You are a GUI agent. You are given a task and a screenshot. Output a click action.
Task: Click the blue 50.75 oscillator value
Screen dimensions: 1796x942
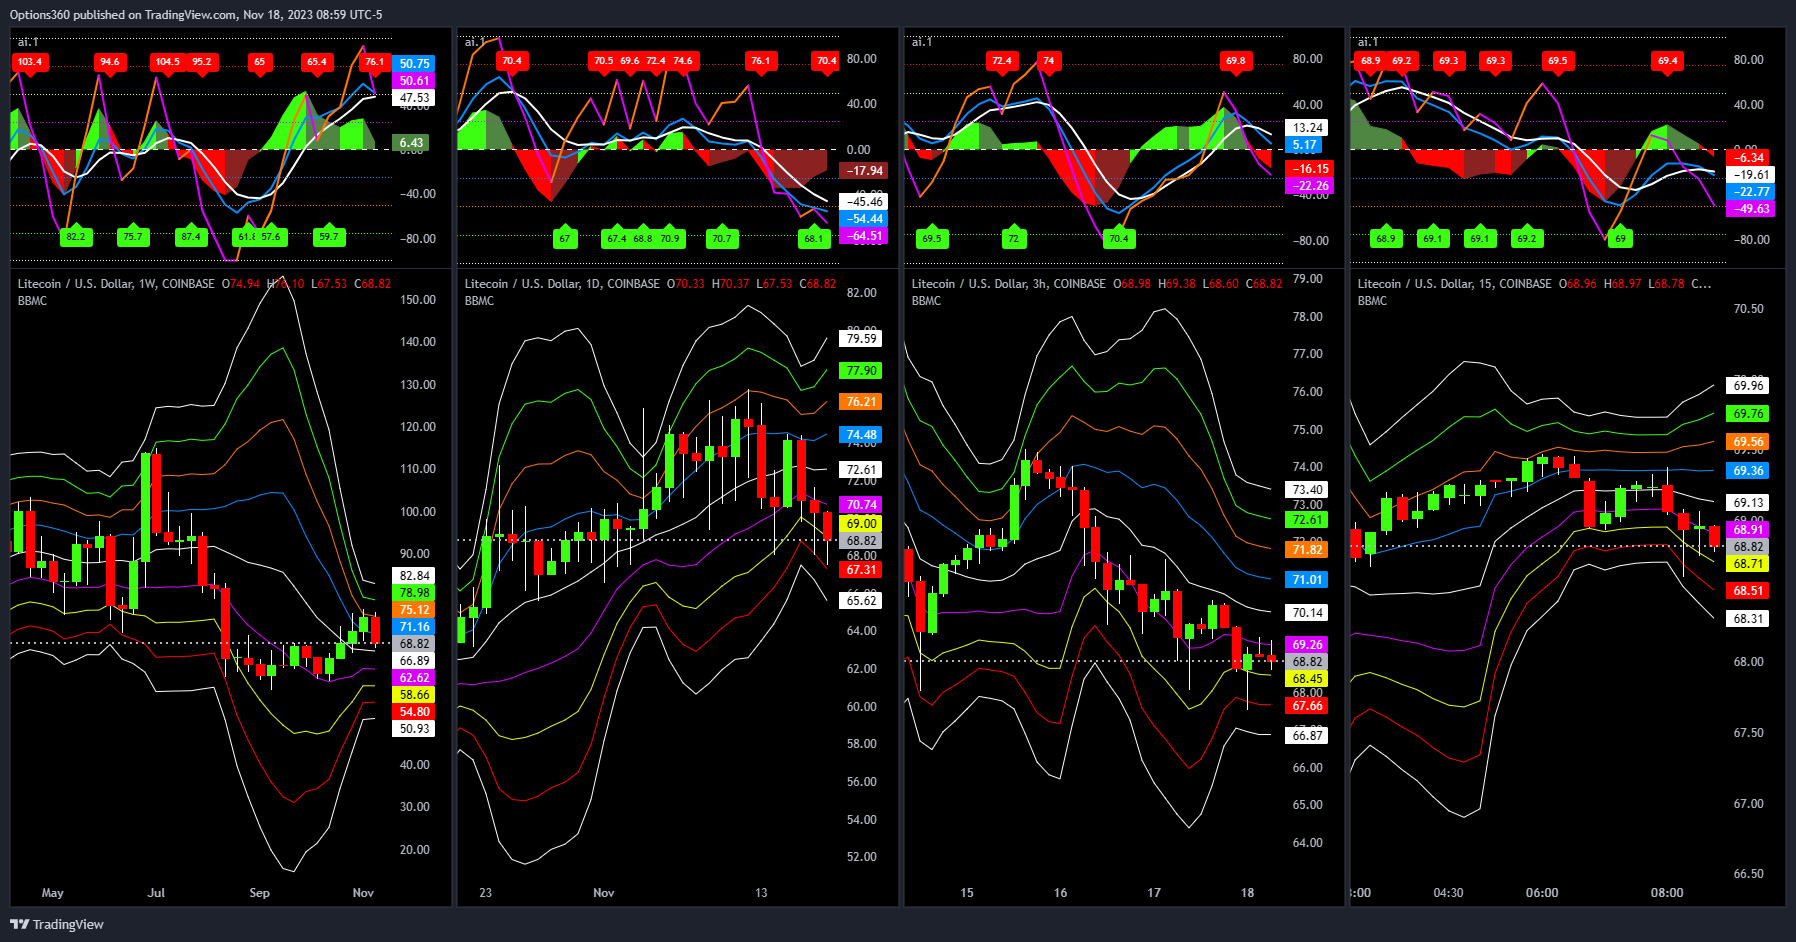414,64
